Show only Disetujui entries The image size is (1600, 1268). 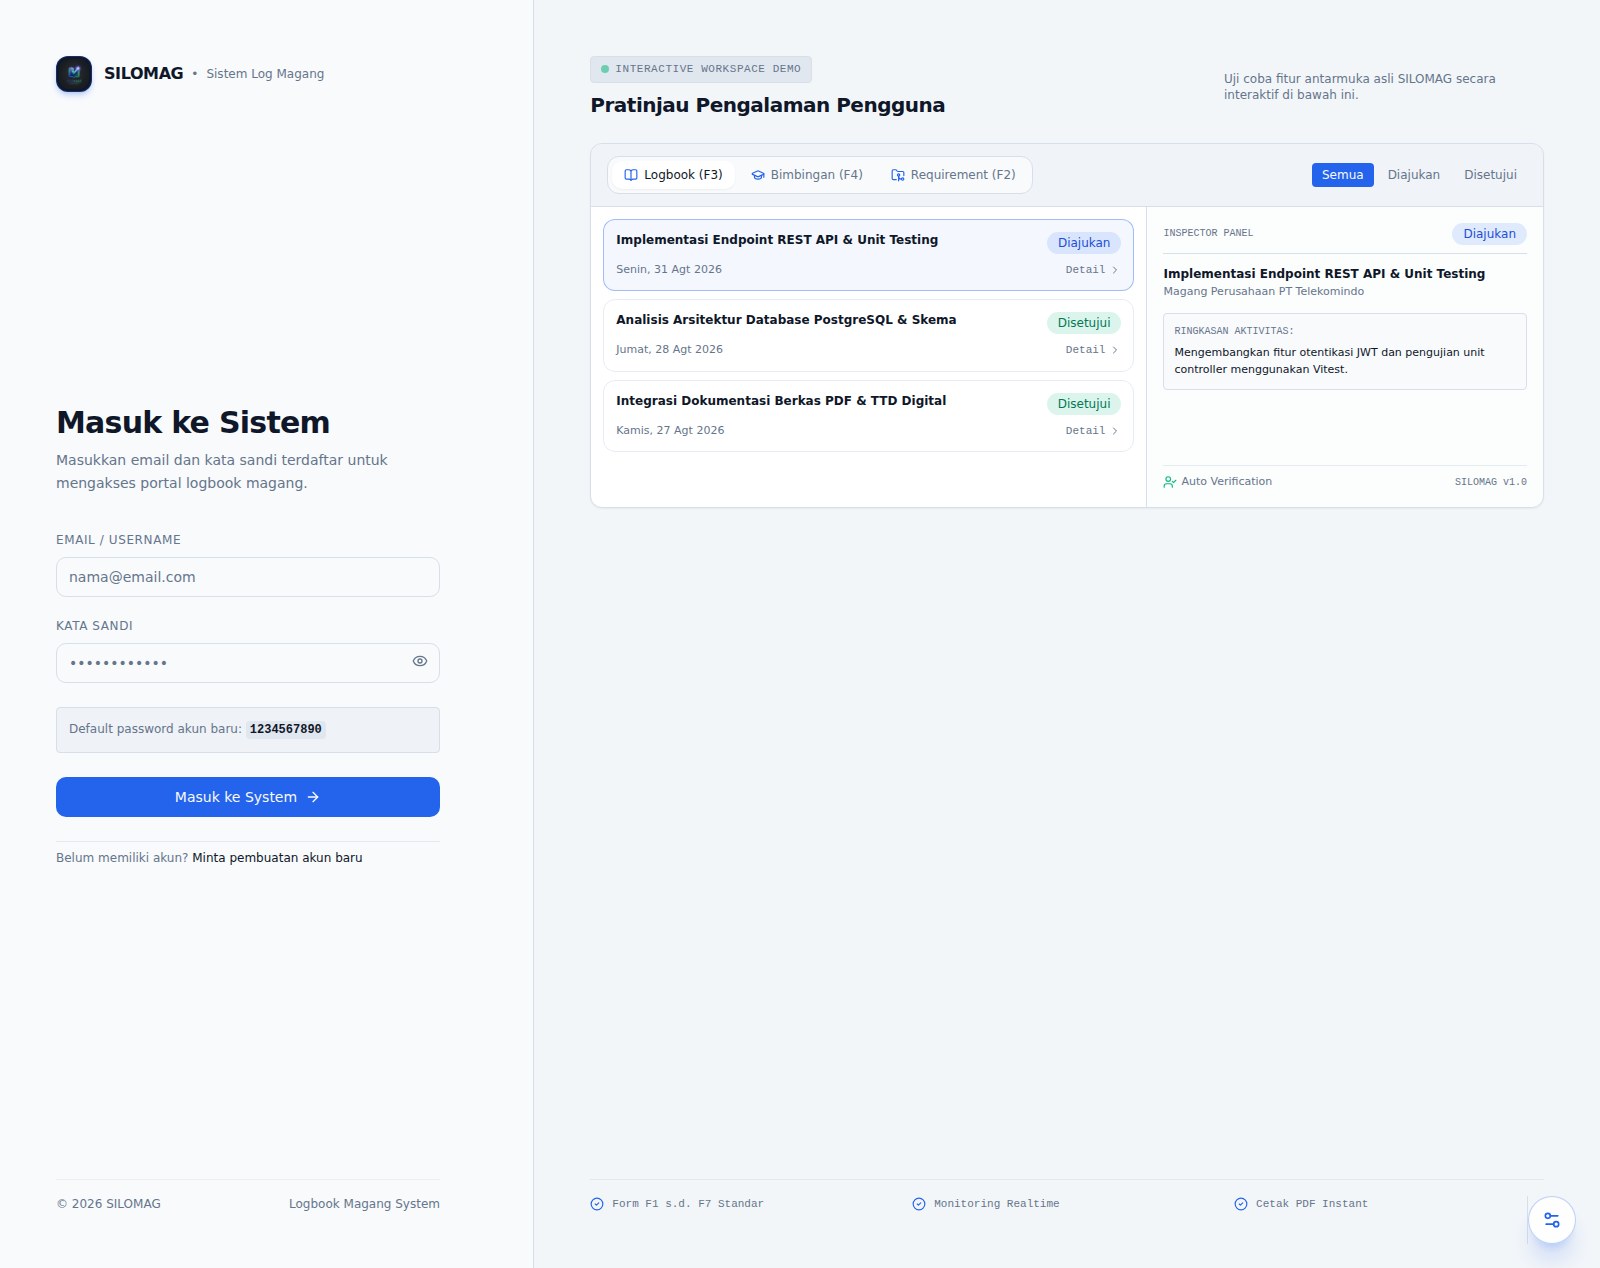pos(1490,175)
